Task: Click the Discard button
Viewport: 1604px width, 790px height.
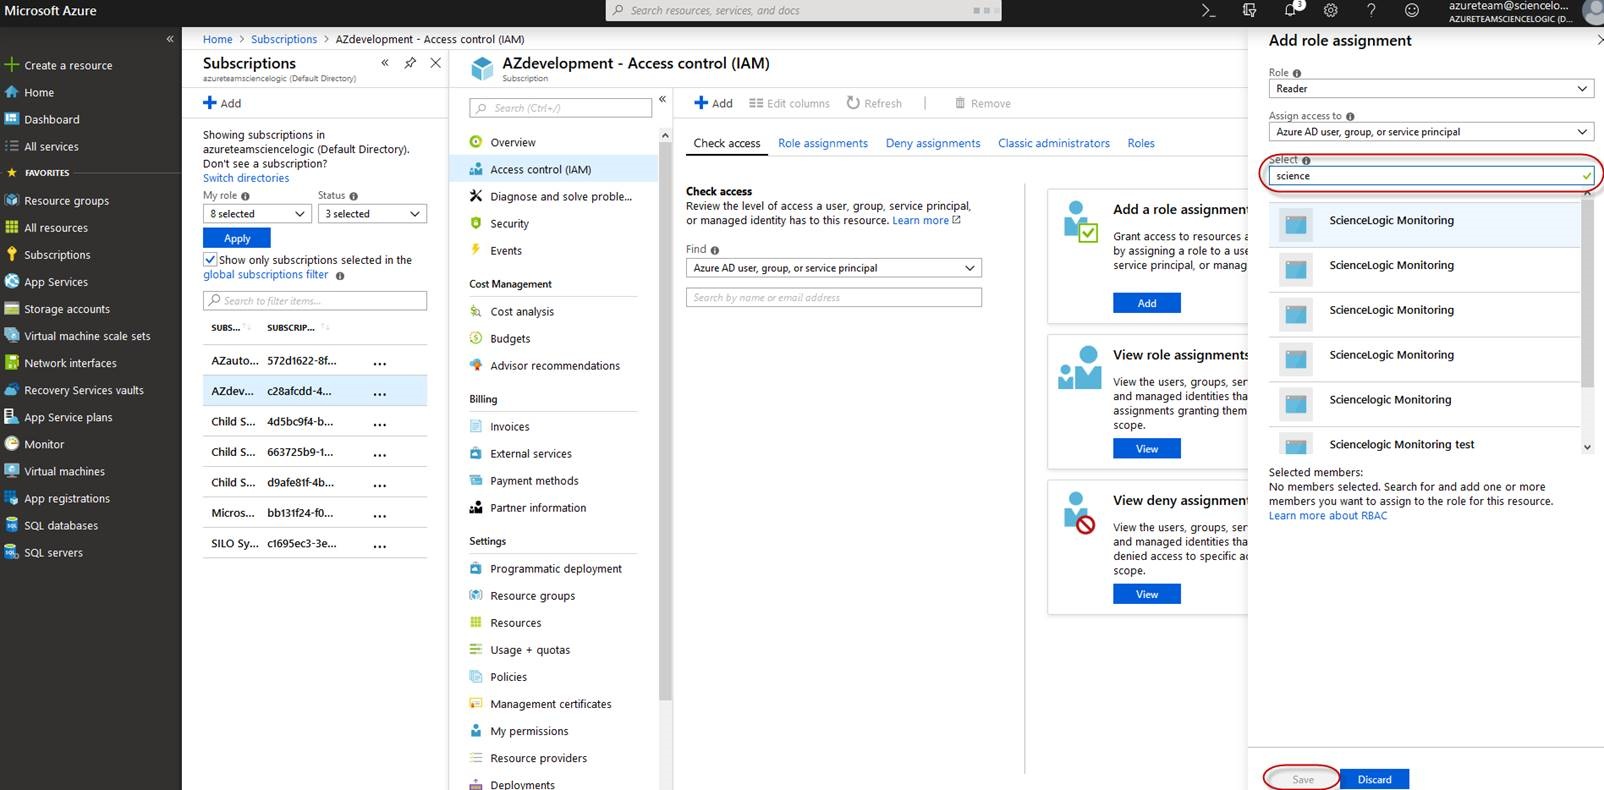Action: pos(1374,779)
